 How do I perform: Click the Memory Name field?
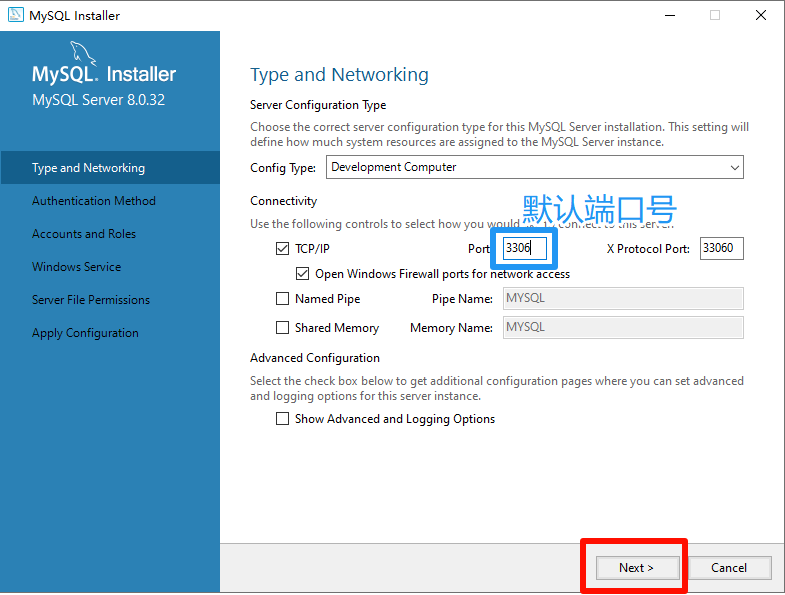point(623,328)
